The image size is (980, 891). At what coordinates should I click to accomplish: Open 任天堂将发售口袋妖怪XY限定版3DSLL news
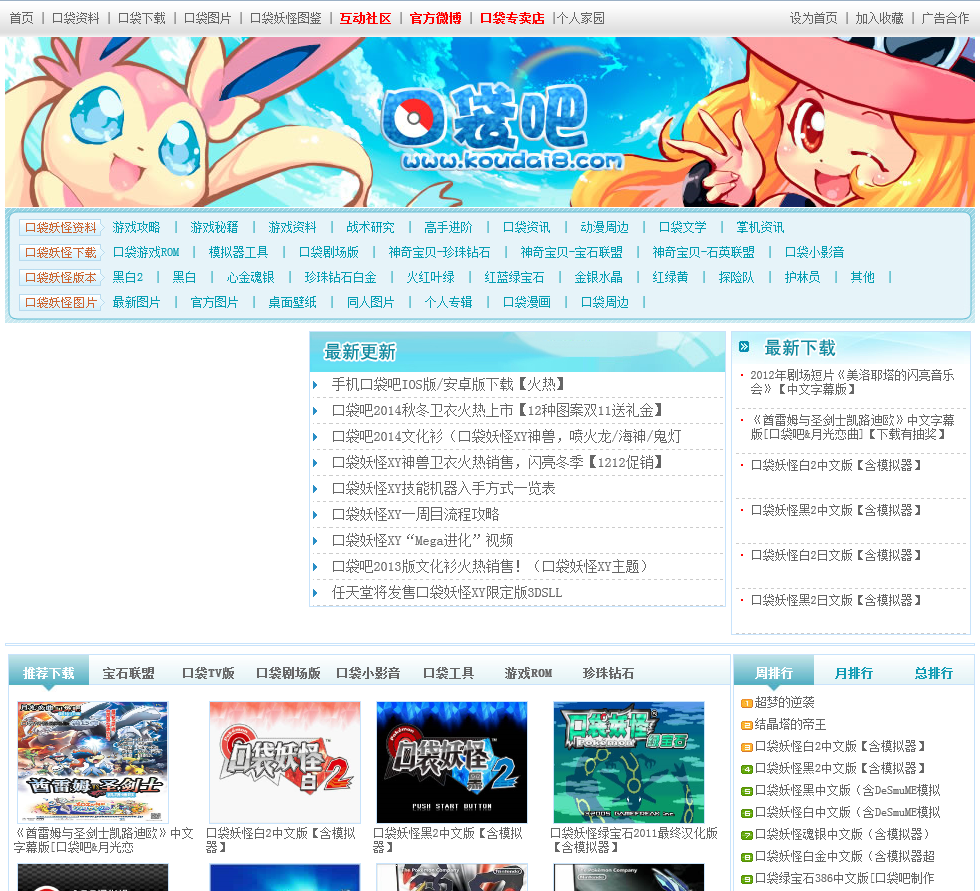click(x=446, y=593)
